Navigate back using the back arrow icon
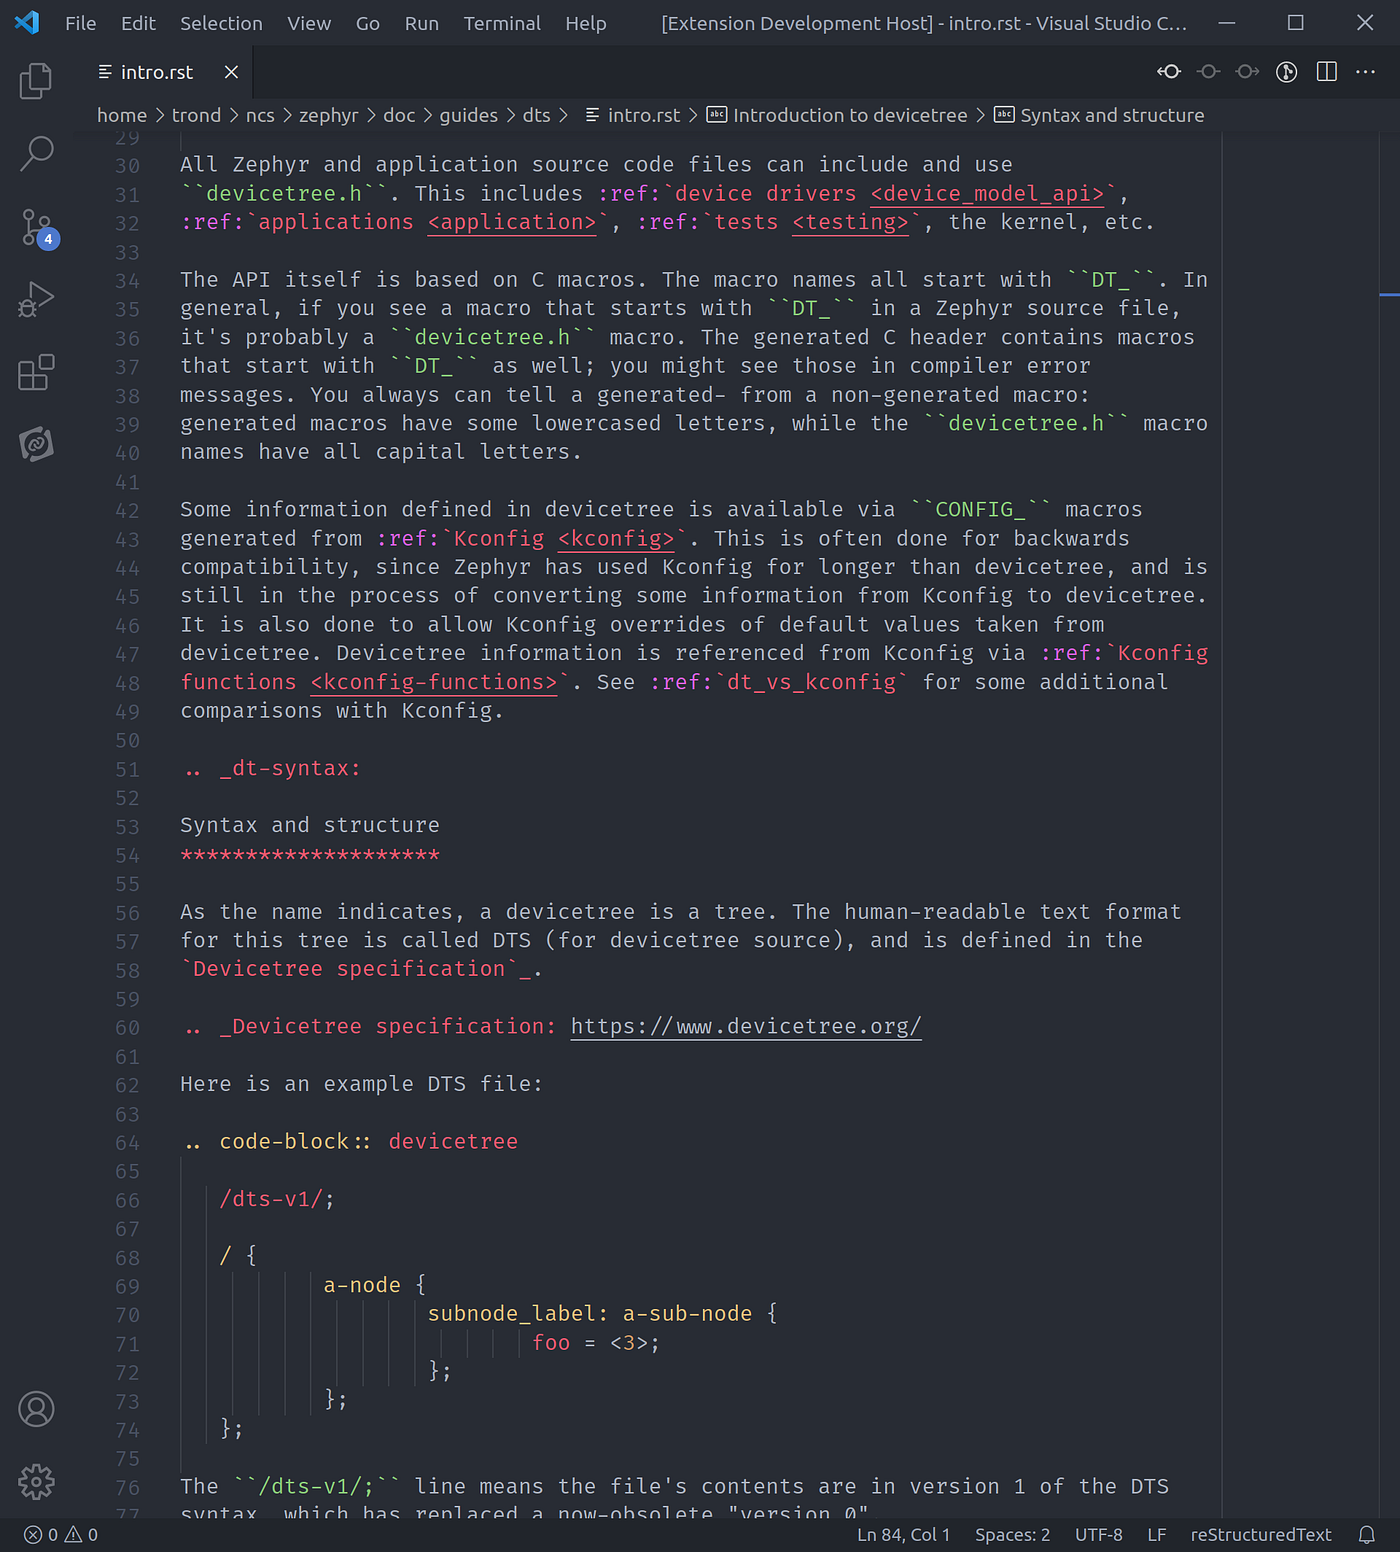 [x=1169, y=71]
